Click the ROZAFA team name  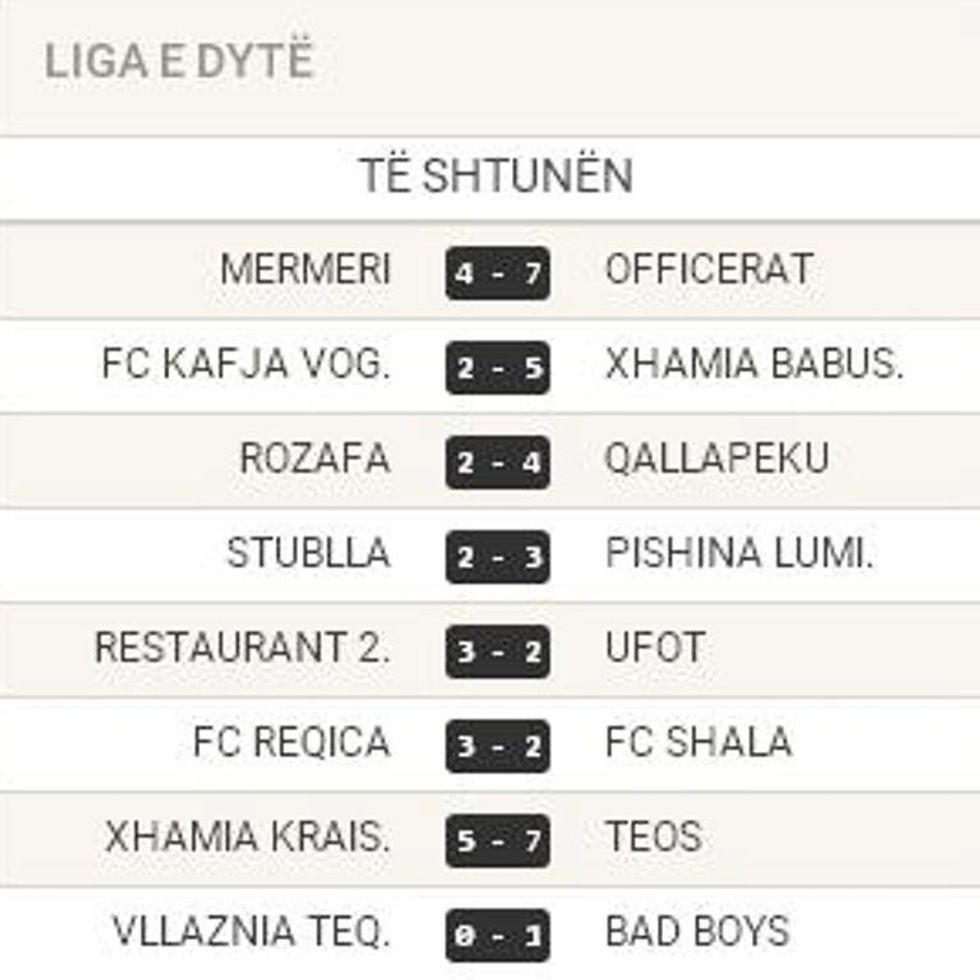(x=315, y=459)
